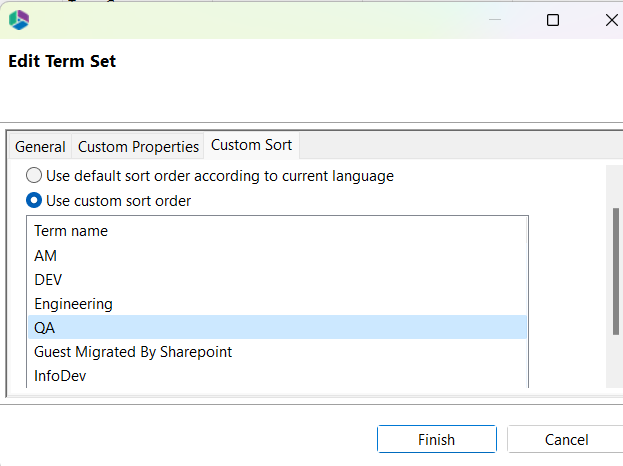The height and width of the screenshot is (466, 623).
Task: Select the AM term in the list
Action: point(46,256)
